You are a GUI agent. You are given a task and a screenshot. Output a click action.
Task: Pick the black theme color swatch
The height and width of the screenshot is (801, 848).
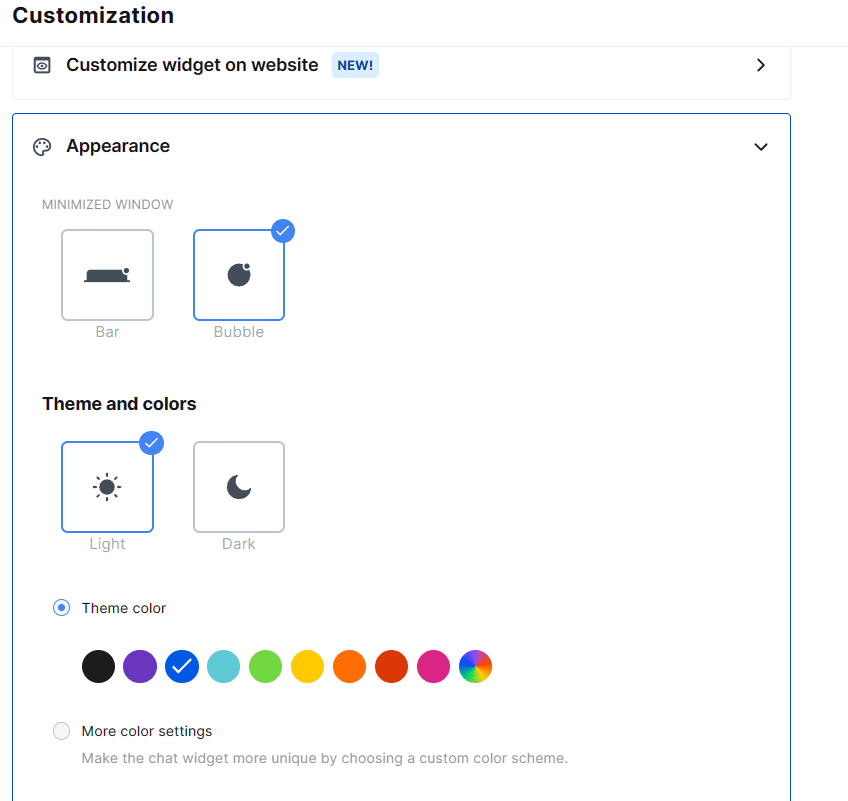pyautogui.click(x=98, y=666)
